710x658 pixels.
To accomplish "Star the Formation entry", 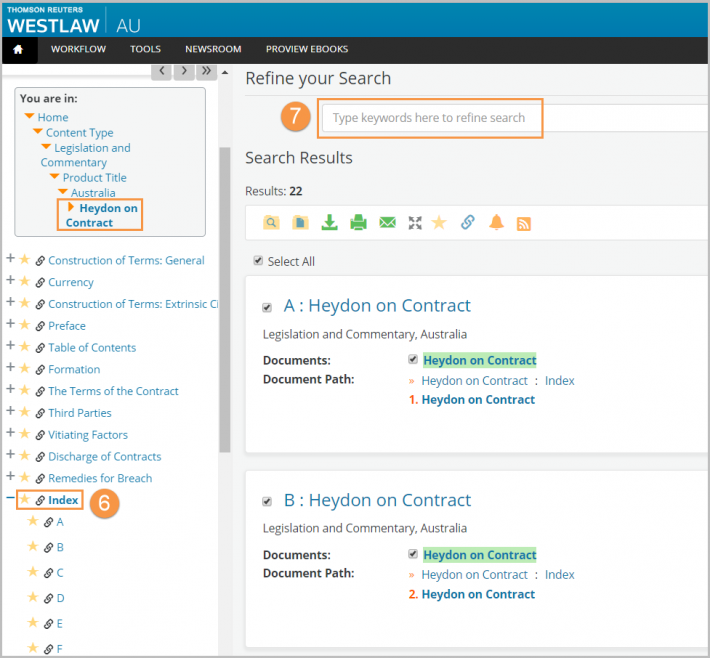I will (x=24, y=368).
